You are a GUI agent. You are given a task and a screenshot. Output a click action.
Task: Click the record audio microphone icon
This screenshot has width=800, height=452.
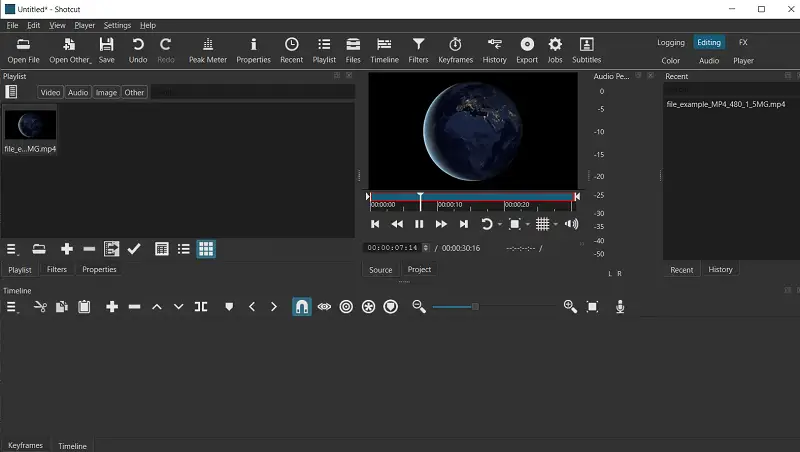tap(620, 307)
